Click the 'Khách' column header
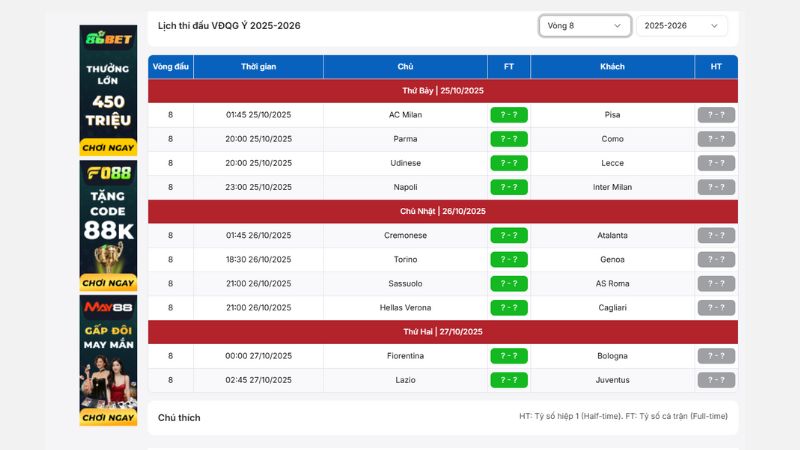Screen dimensions: 800x450 pyautogui.click(x=612, y=67)
